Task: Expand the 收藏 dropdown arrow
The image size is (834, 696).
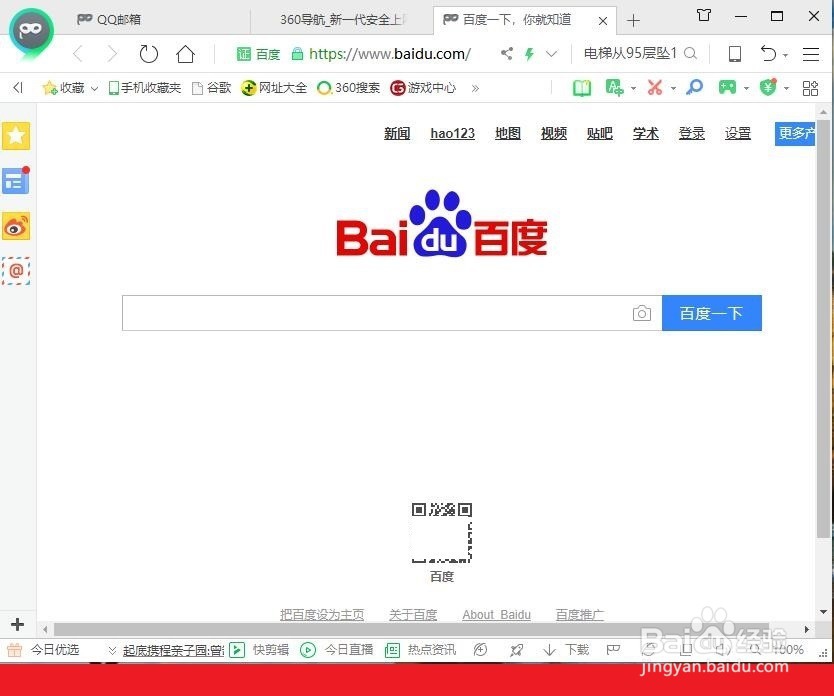Action: click(x=94, y=88)
